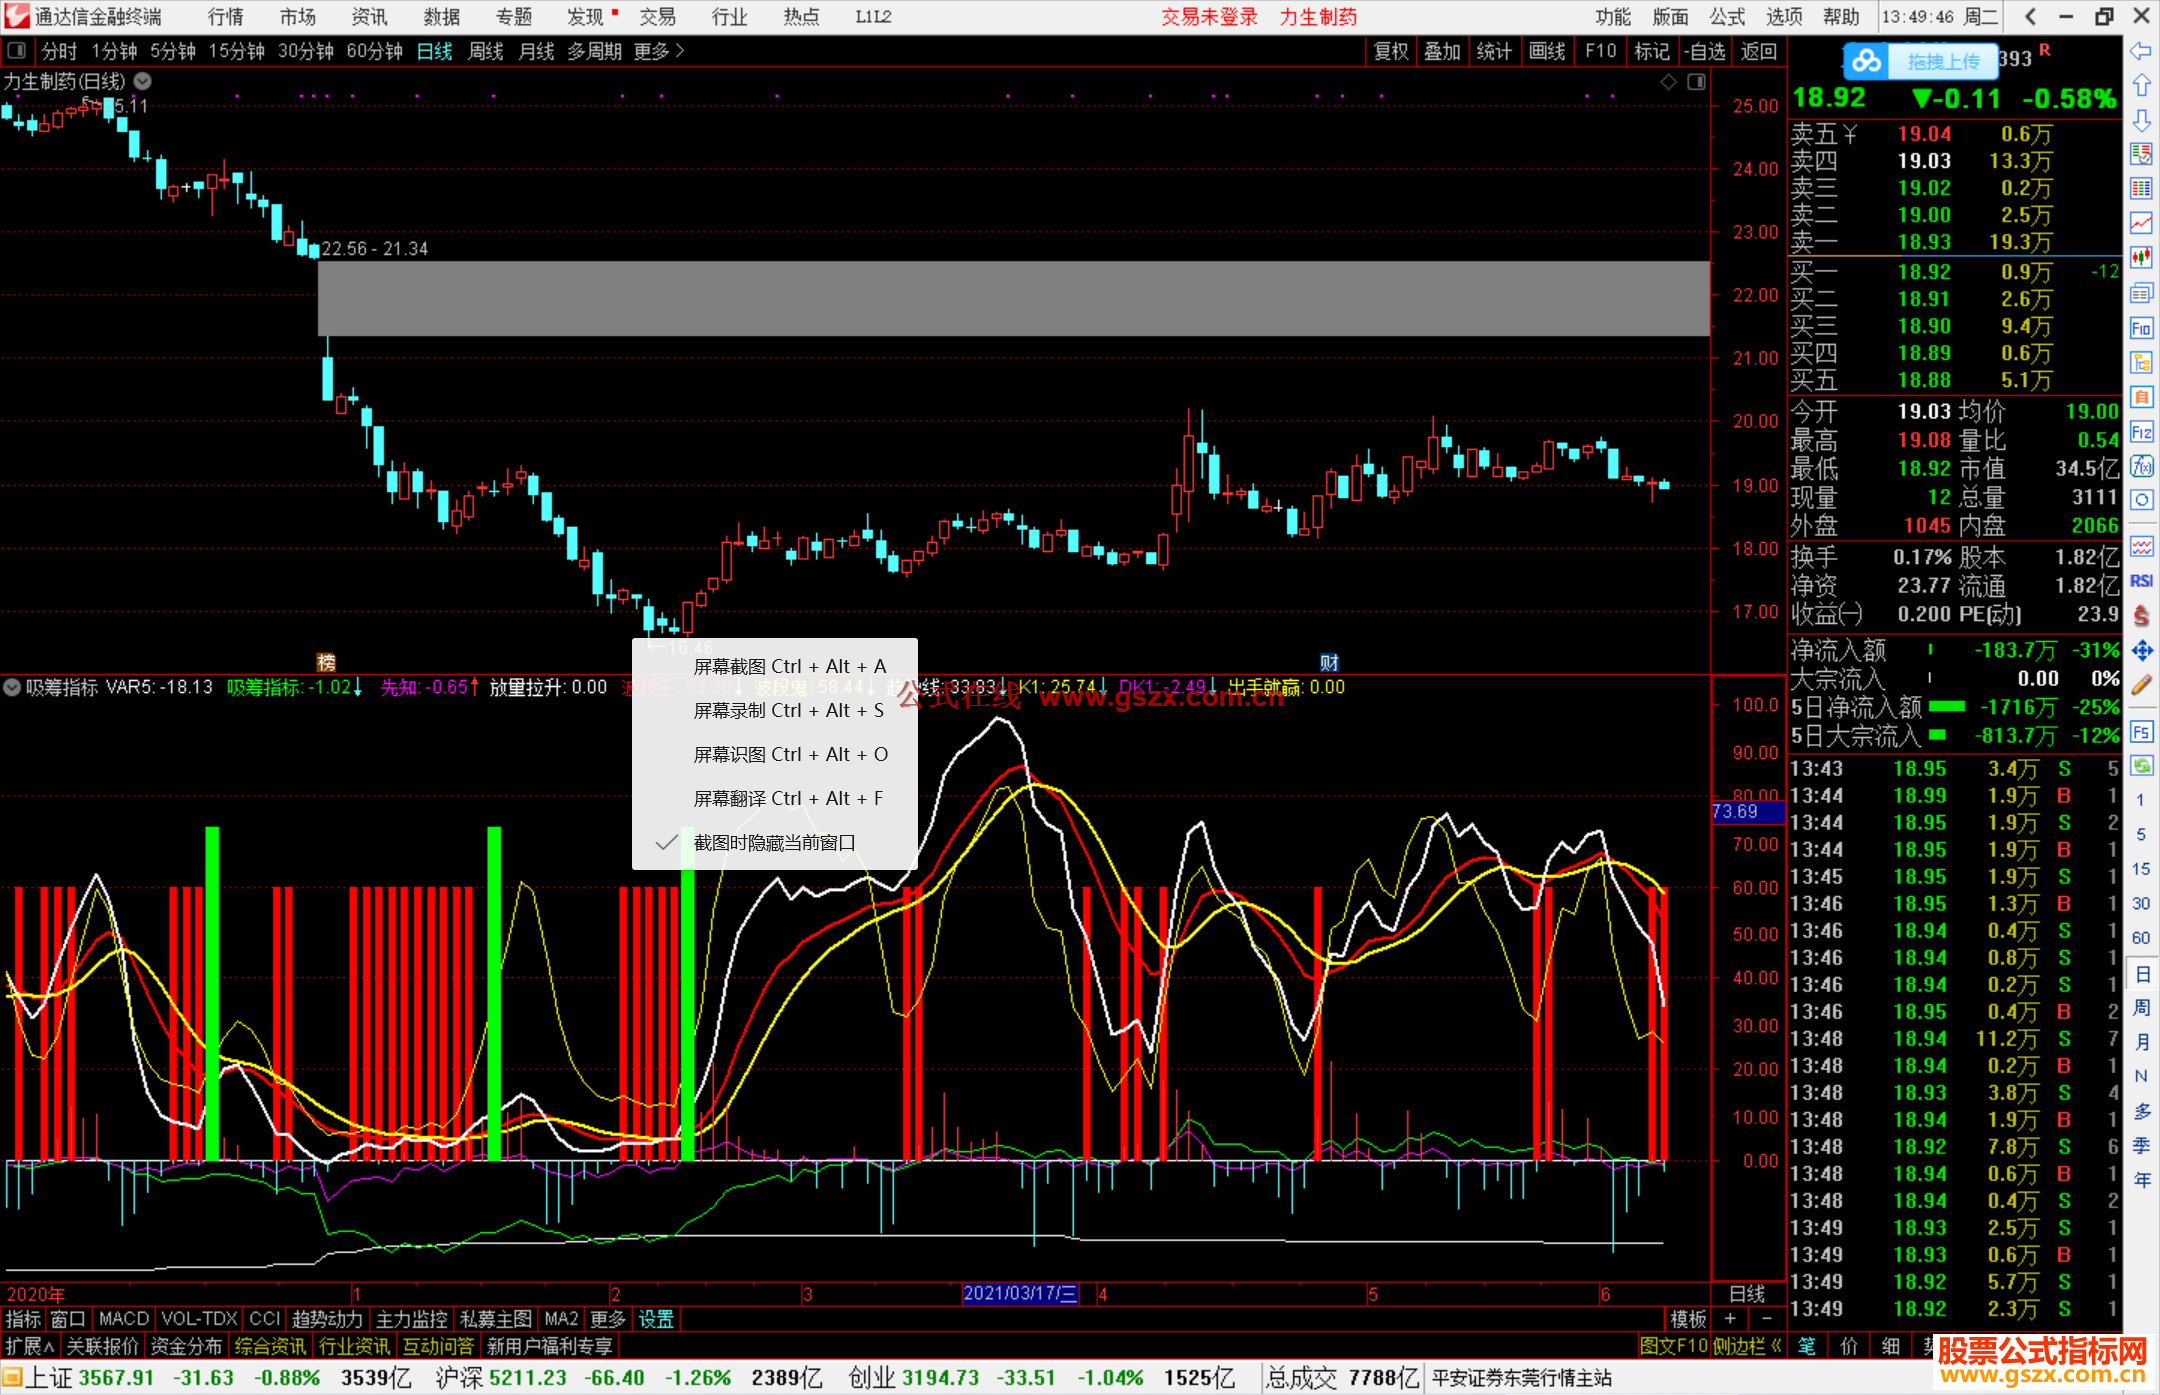Click the down arrow icon in right sidebar
2160x1395 pixels.
pos(2141,121)
